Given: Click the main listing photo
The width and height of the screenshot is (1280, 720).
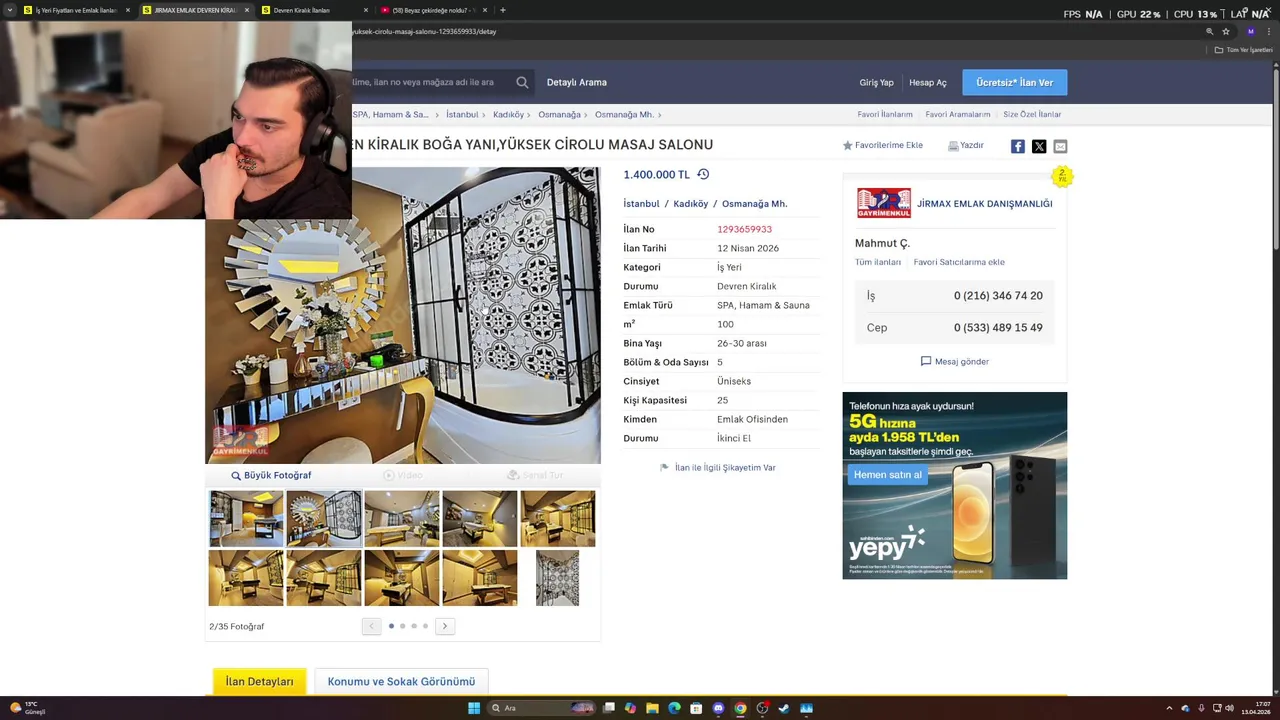Looking at the screenshot, I should [403, 315].
